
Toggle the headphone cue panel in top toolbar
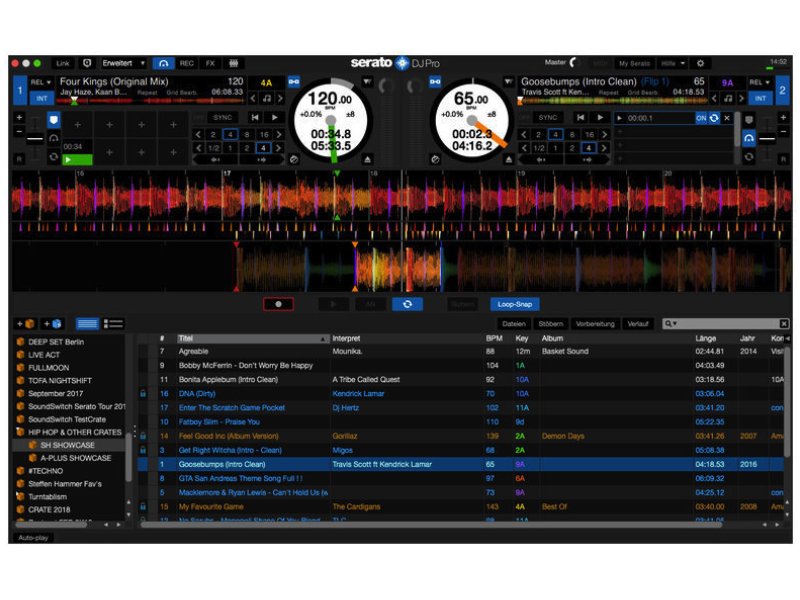click(163, 63)
